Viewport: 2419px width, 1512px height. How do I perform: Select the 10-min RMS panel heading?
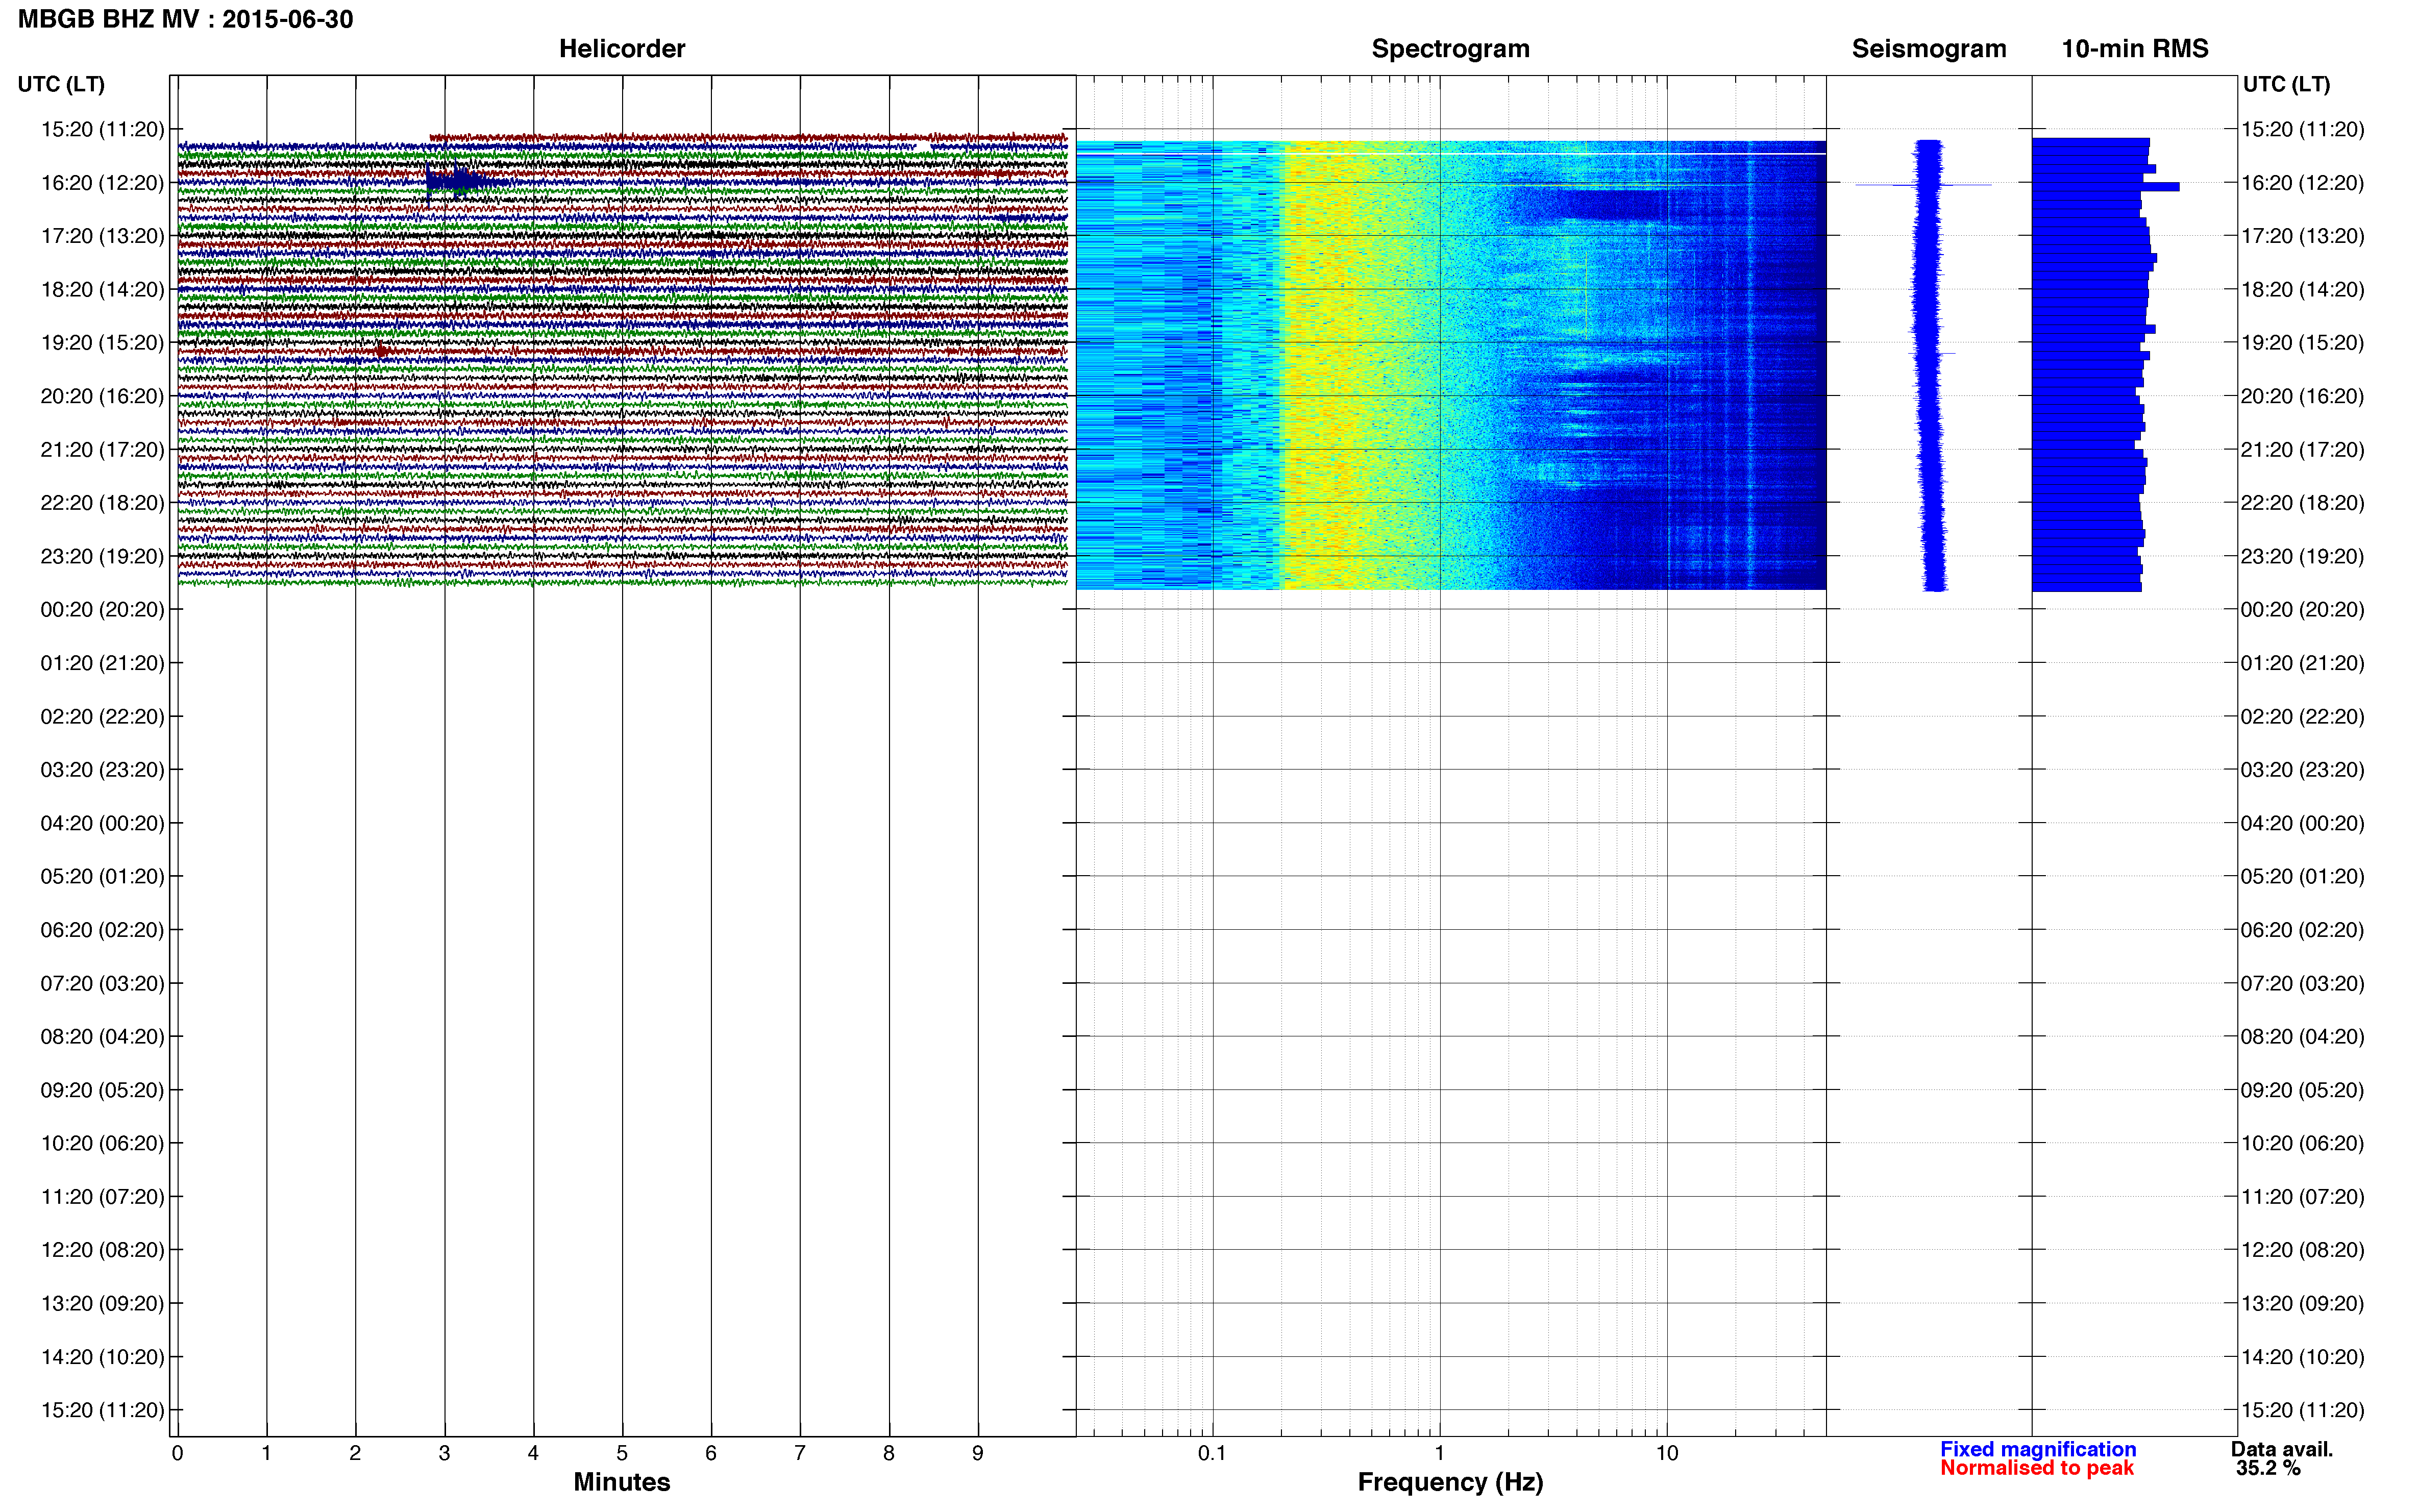pyautogui.click(x=2134, y=49)
